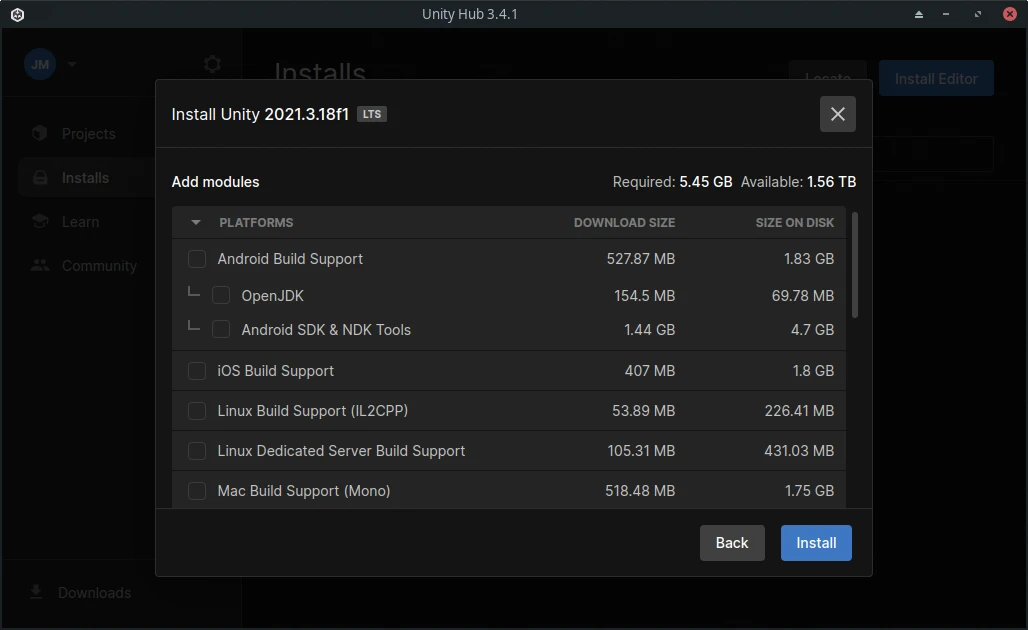Image resolution: width=1028 pixels, height=630 pixels.
Task: Close the Install Unity dialog with X
Action: pyautogui.click(x=837, y=114)
